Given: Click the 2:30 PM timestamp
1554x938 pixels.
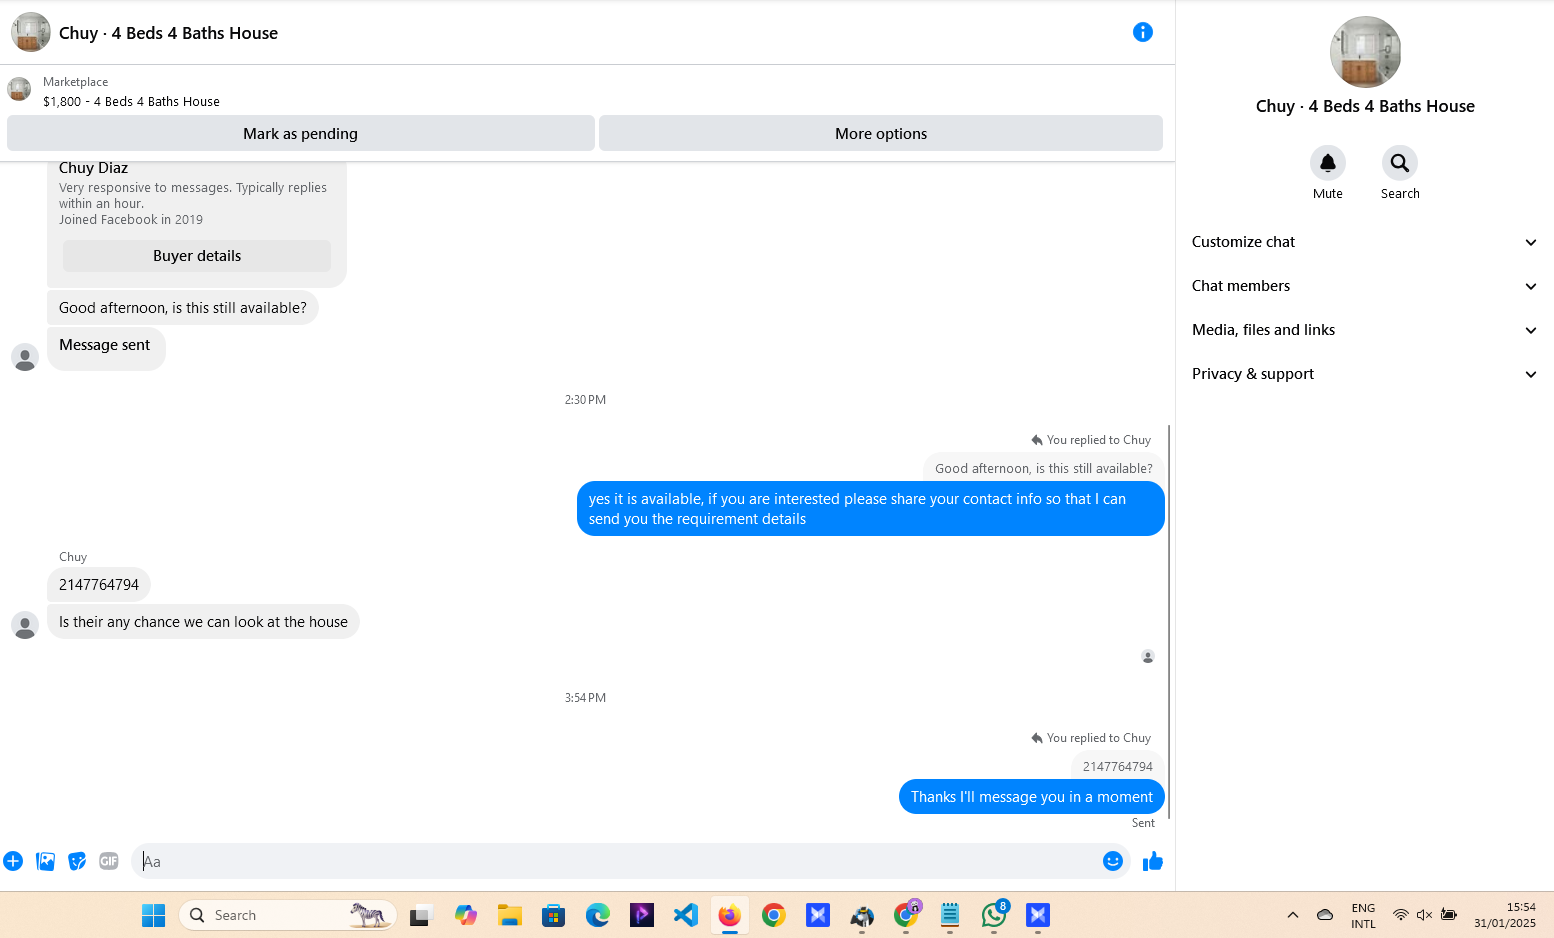Looking at the screenshot, I should (585, 400).
